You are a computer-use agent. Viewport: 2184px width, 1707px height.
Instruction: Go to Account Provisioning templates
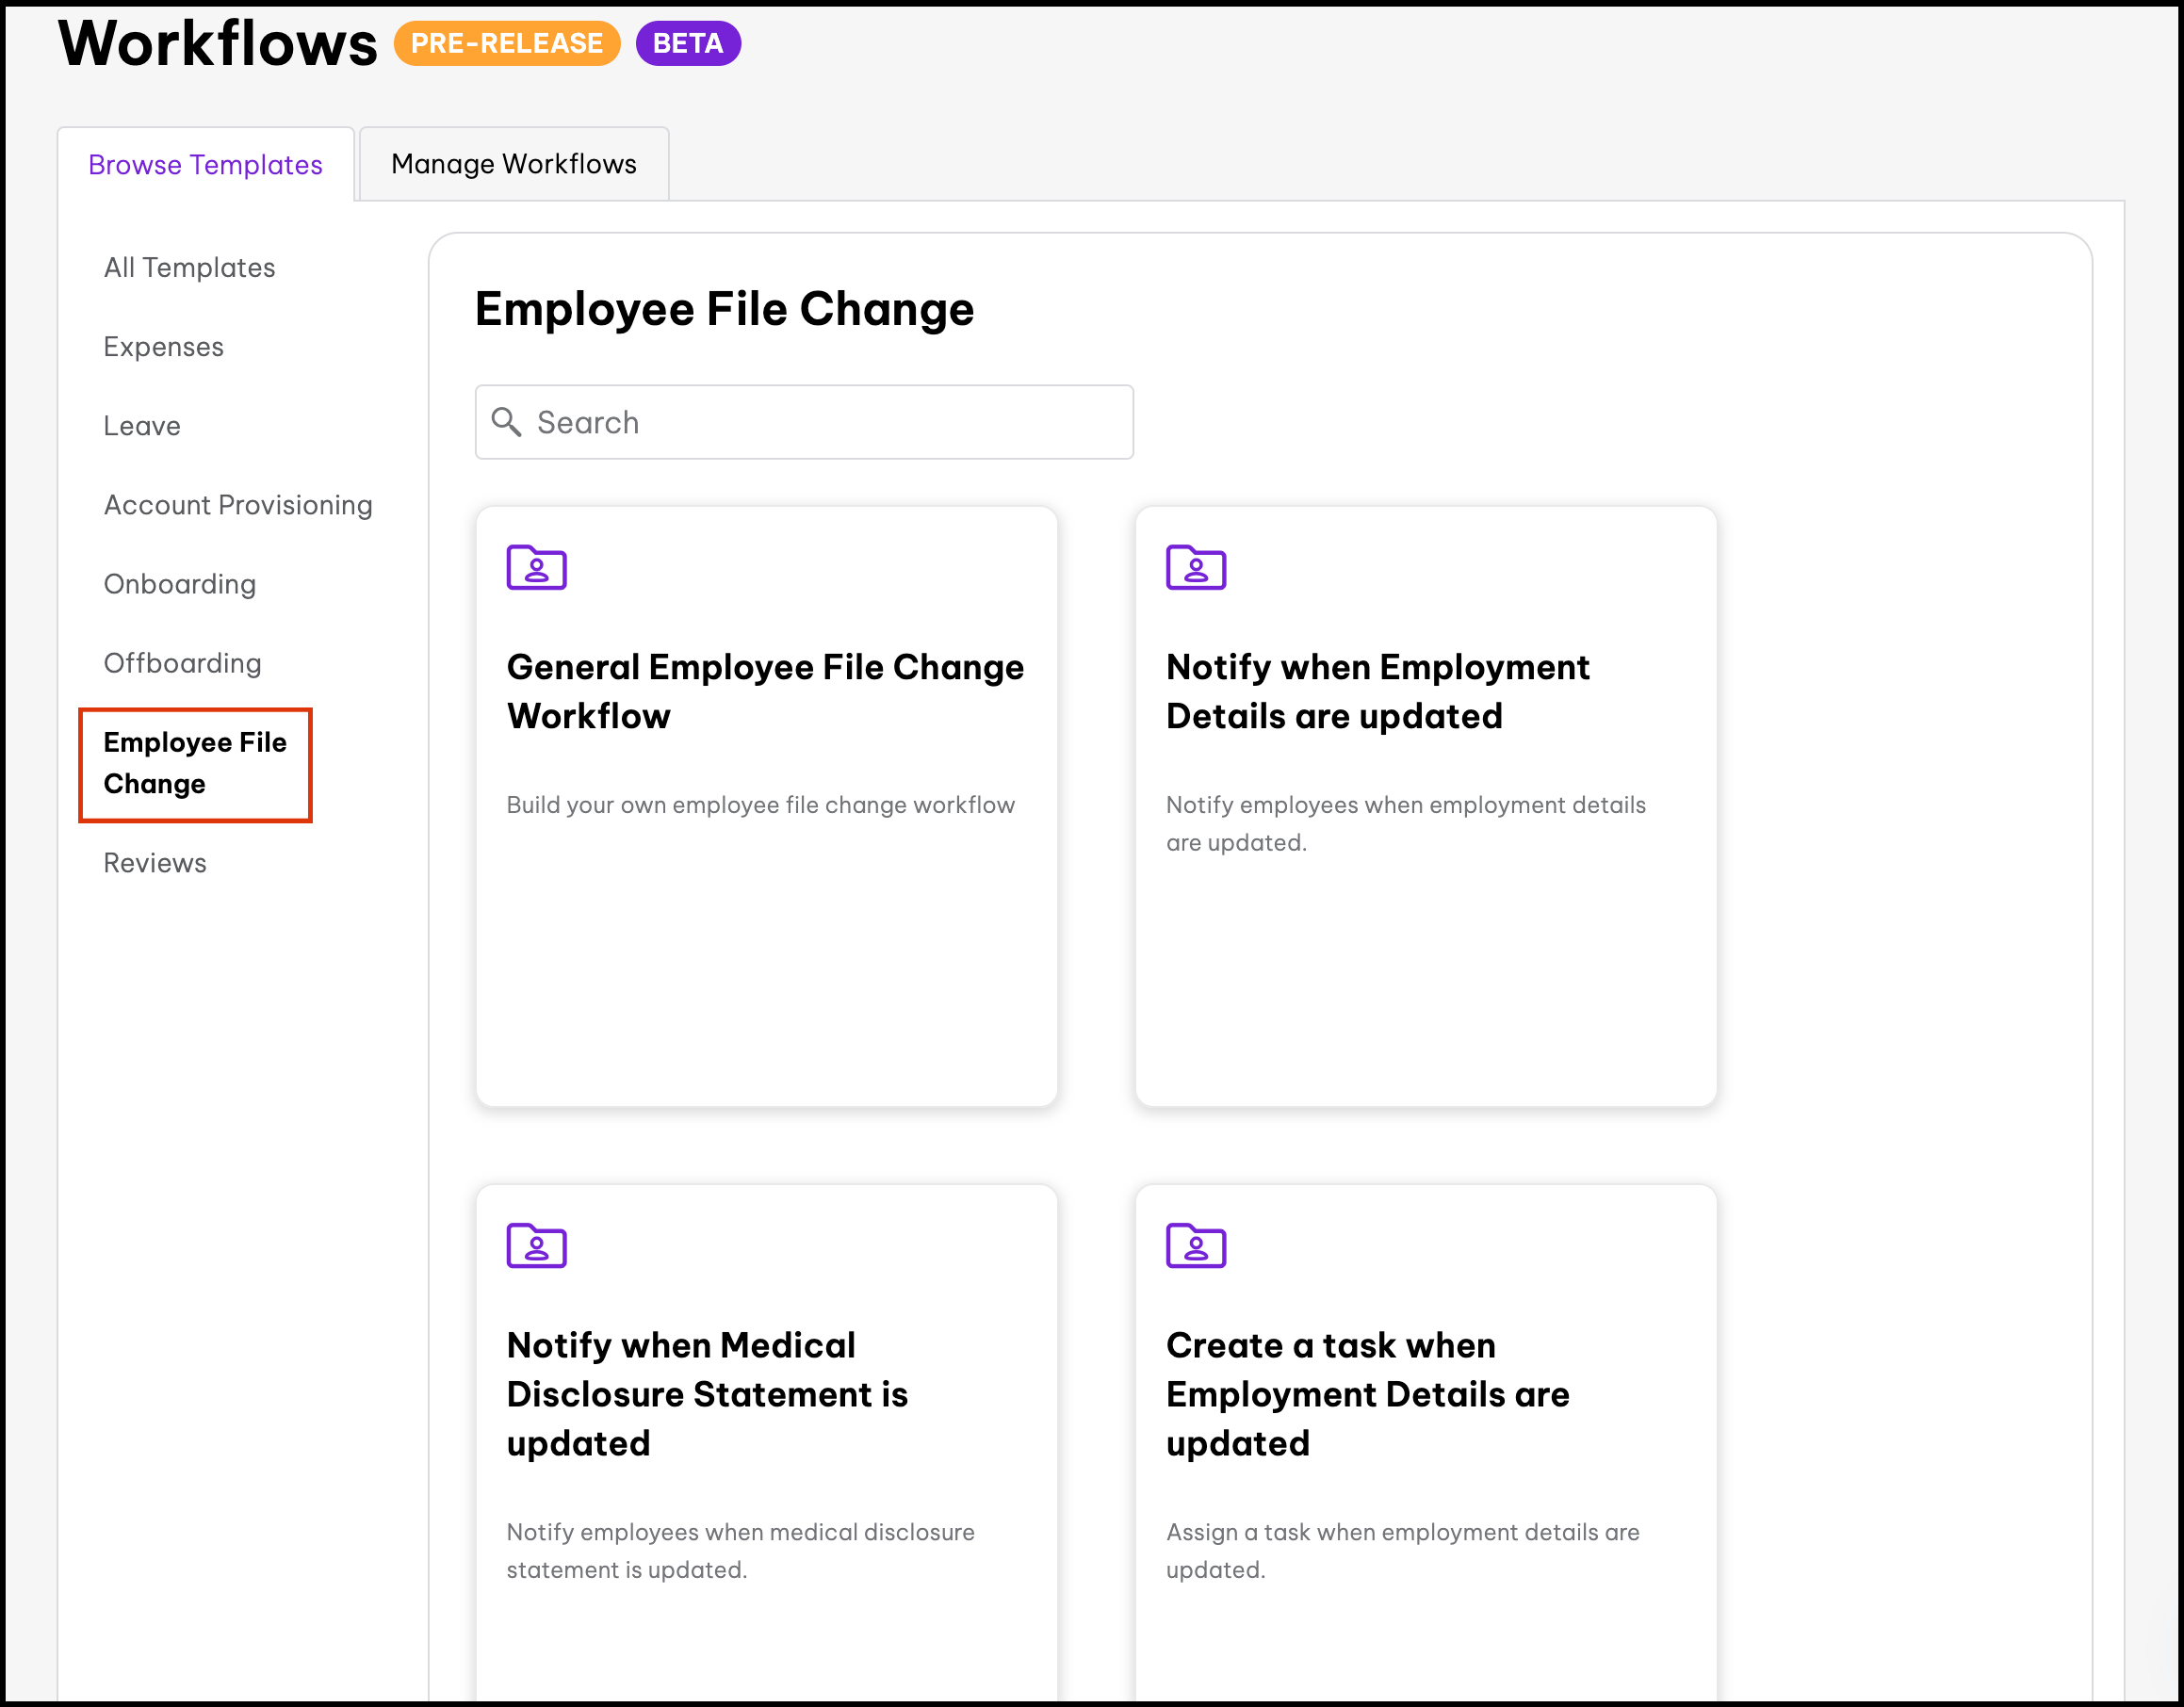coord(238,505)
